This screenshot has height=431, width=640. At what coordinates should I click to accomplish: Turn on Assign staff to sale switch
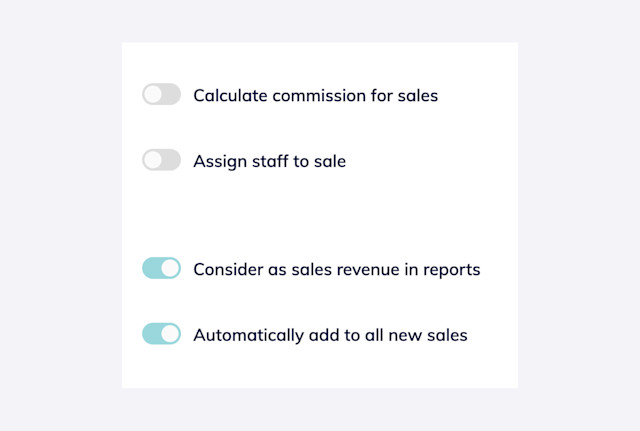coord(161,160)
